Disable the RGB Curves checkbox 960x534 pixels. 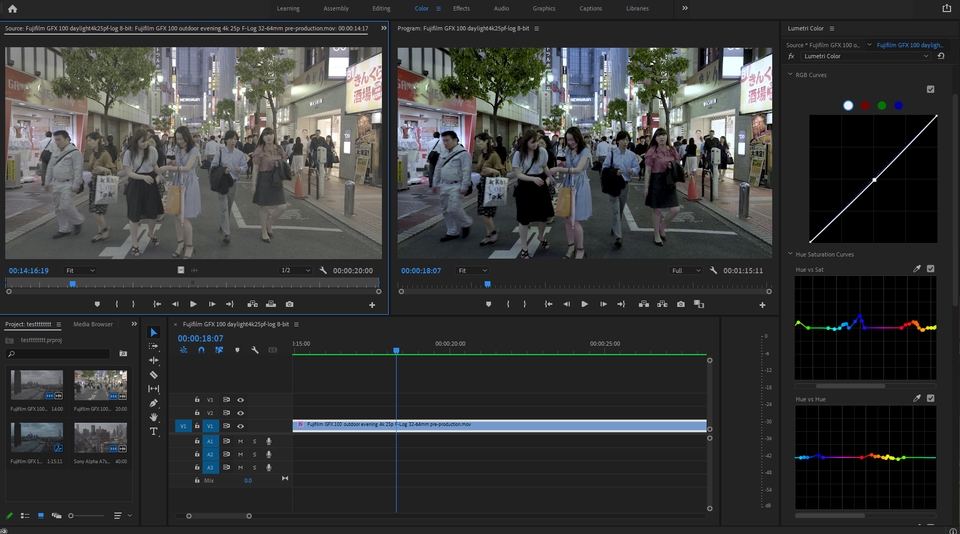[931, 89]
